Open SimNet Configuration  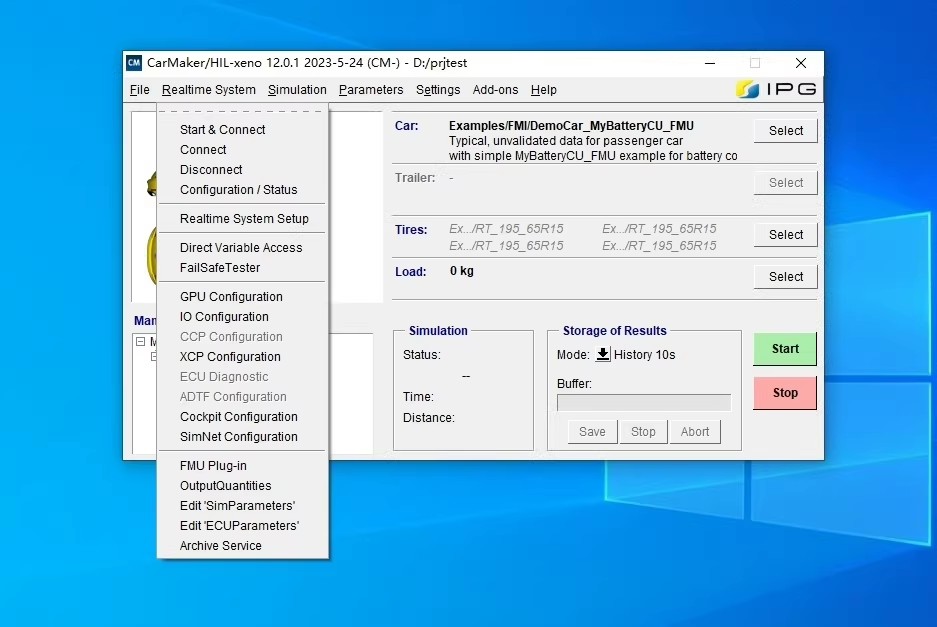coord(243,437)
